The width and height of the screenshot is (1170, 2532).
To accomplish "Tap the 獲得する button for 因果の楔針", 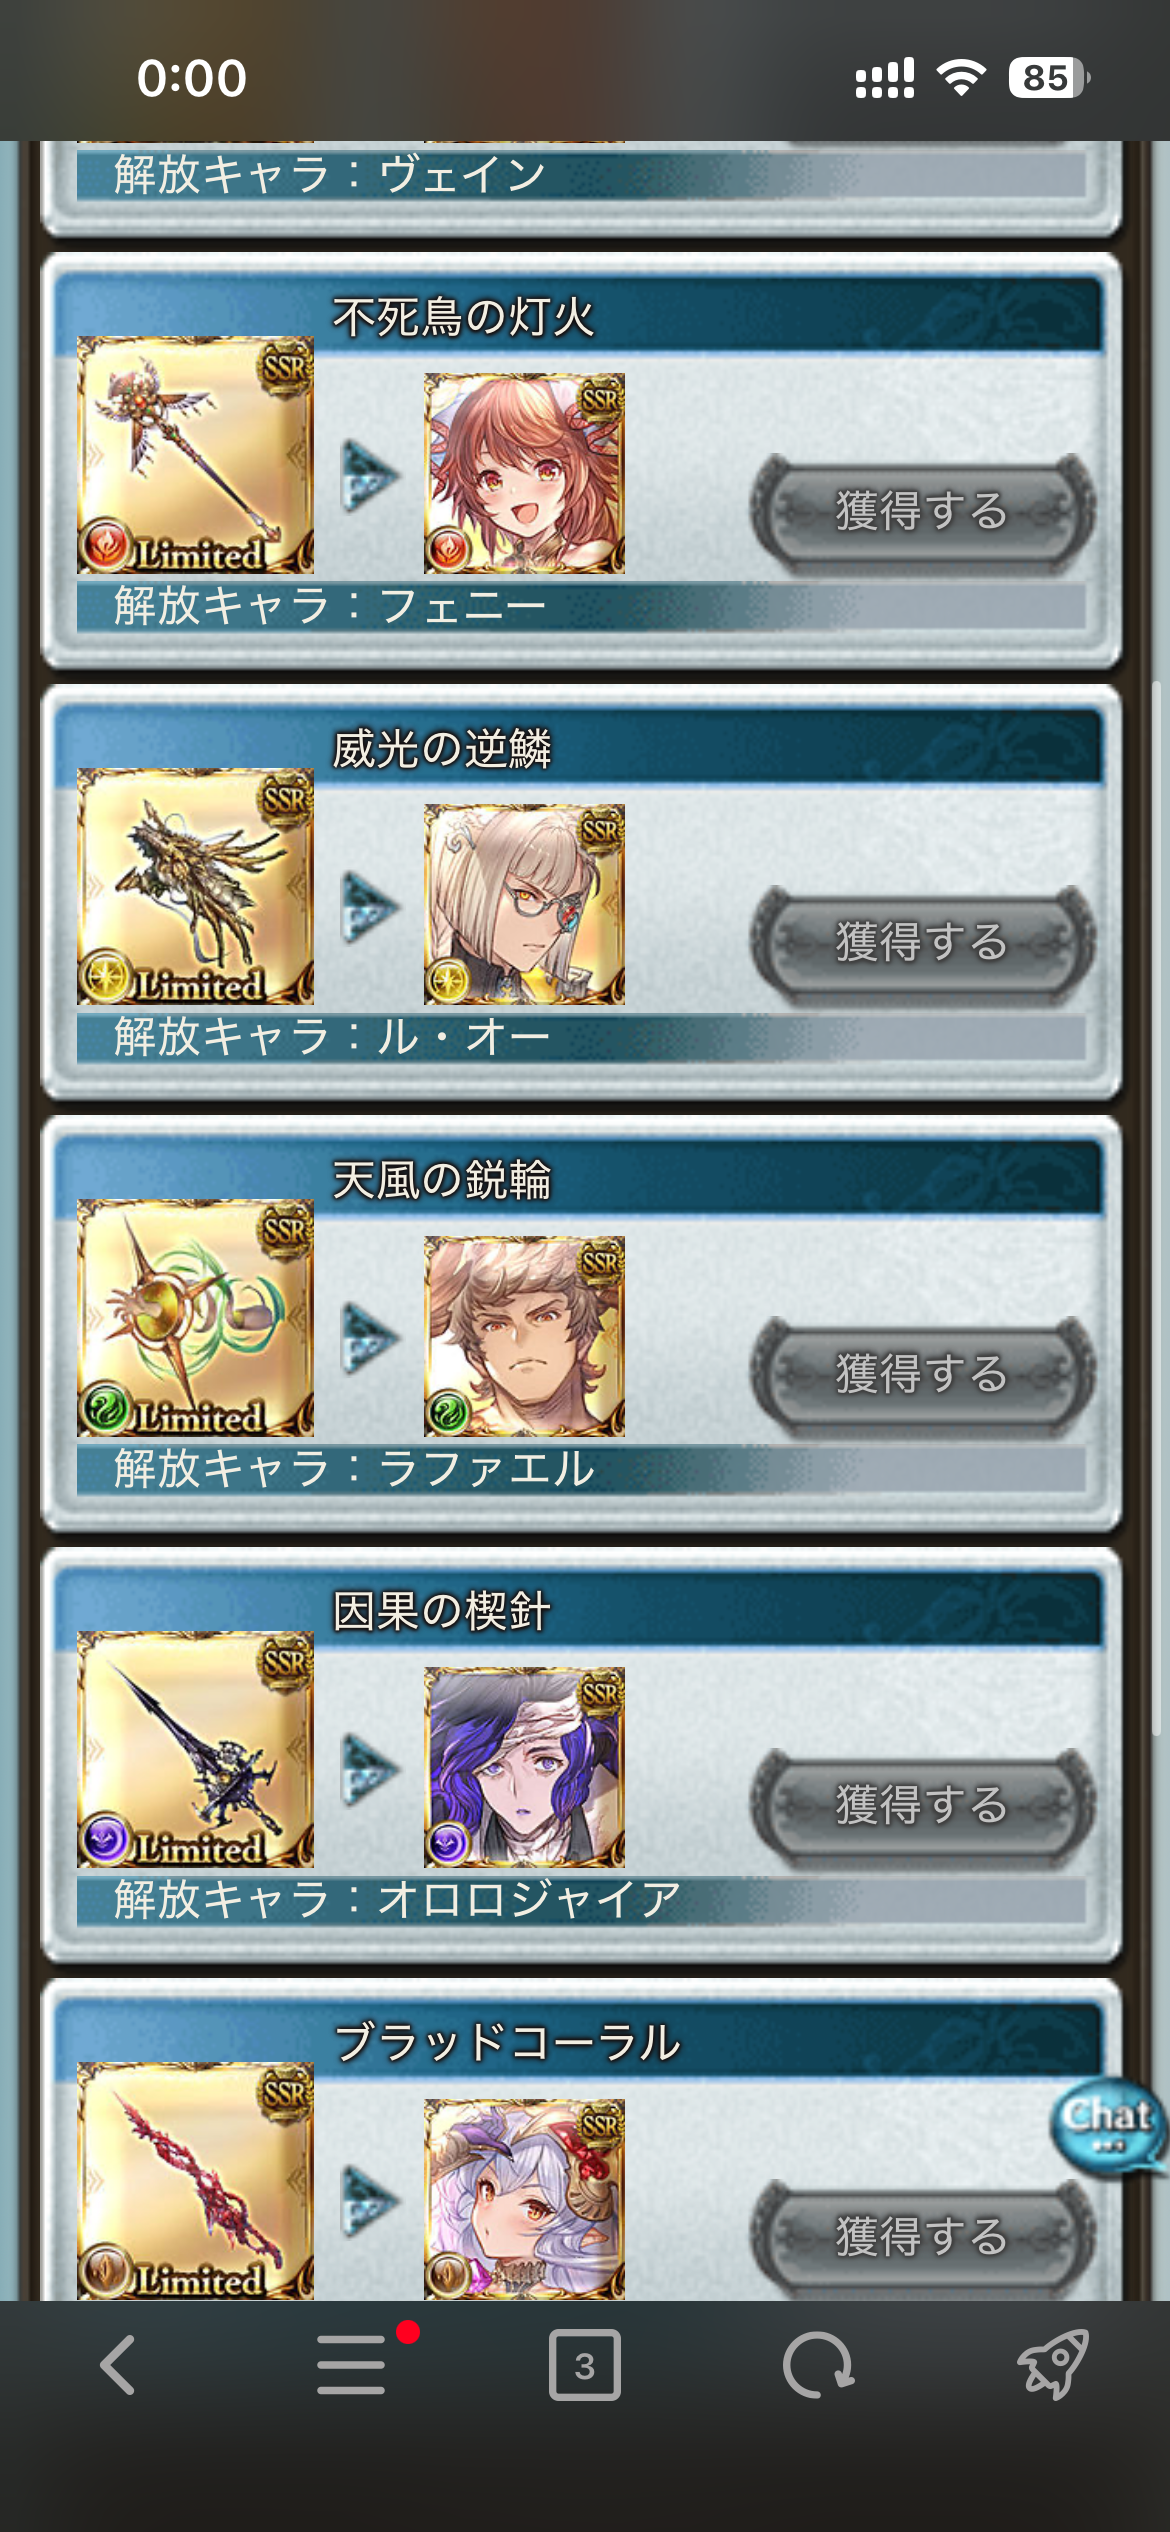I will pyautogui.click(x=922, y=1806).
